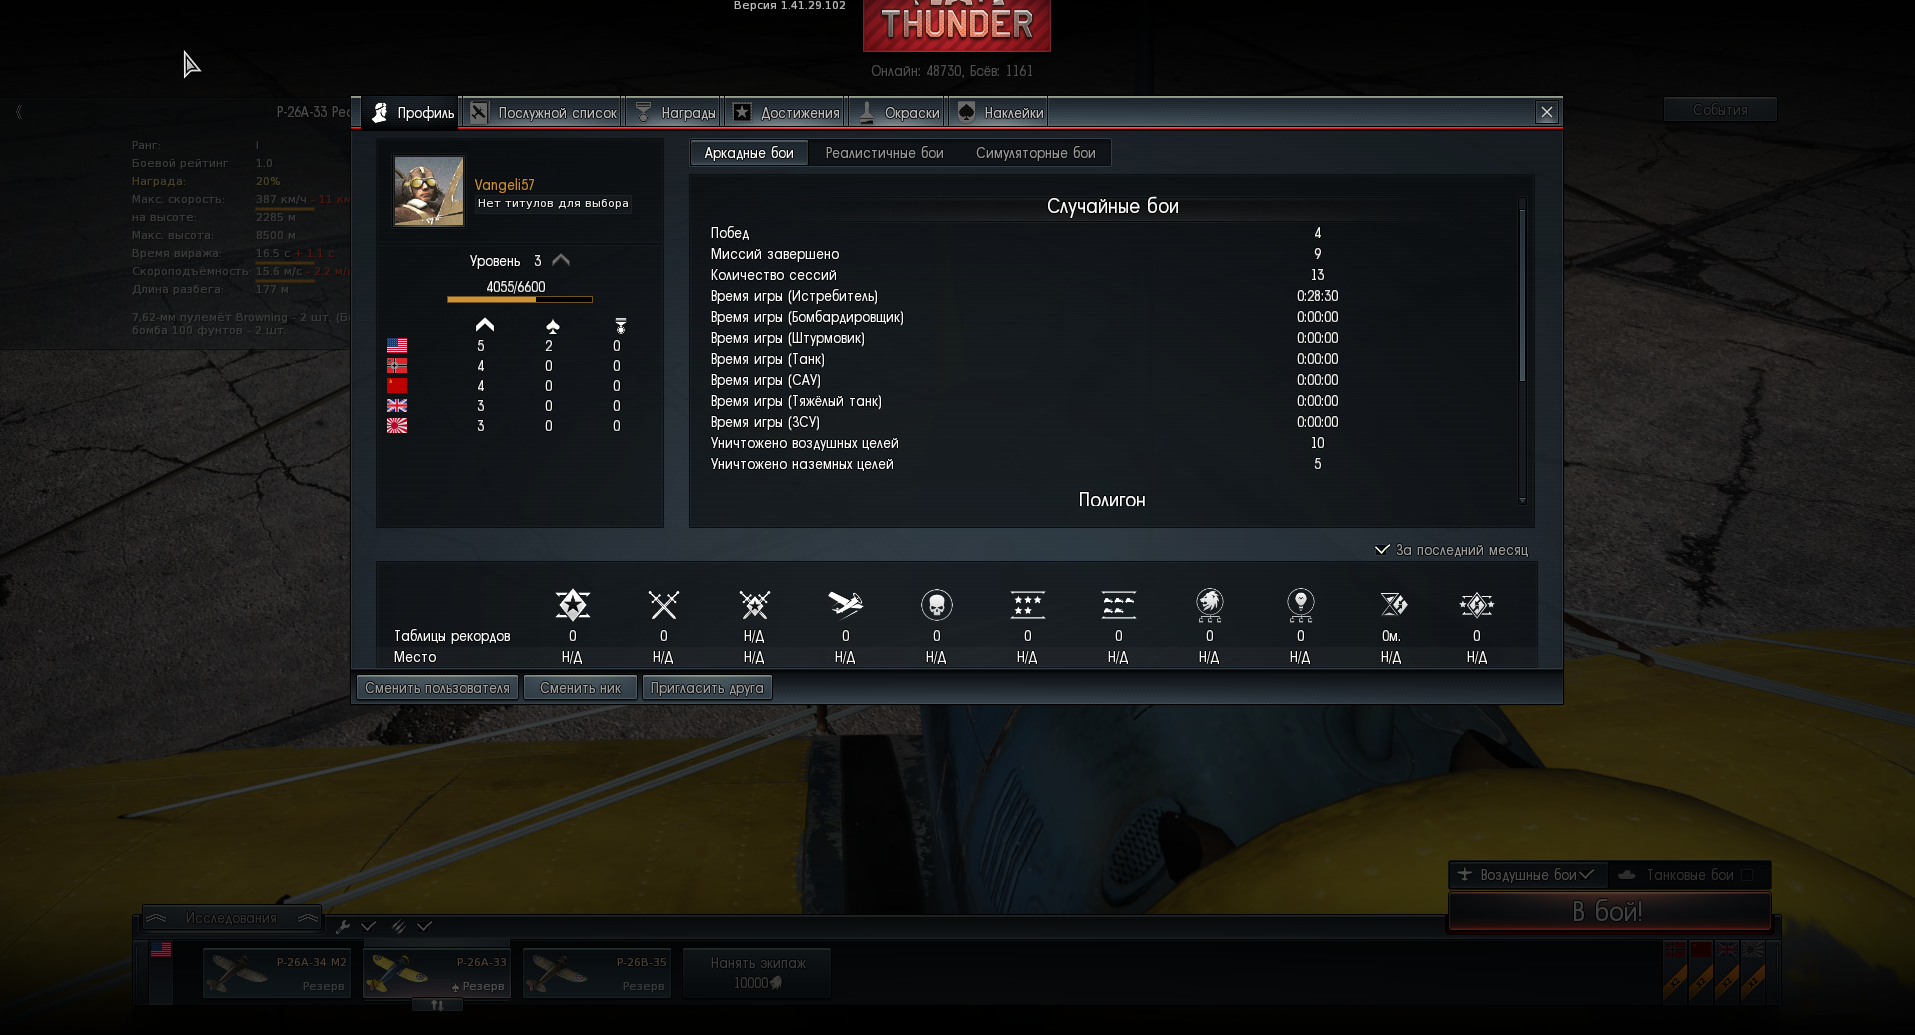Click the crossed swords leaderboard icon
Viewport: 1915px width, 1035px height.
pos(663,604)
